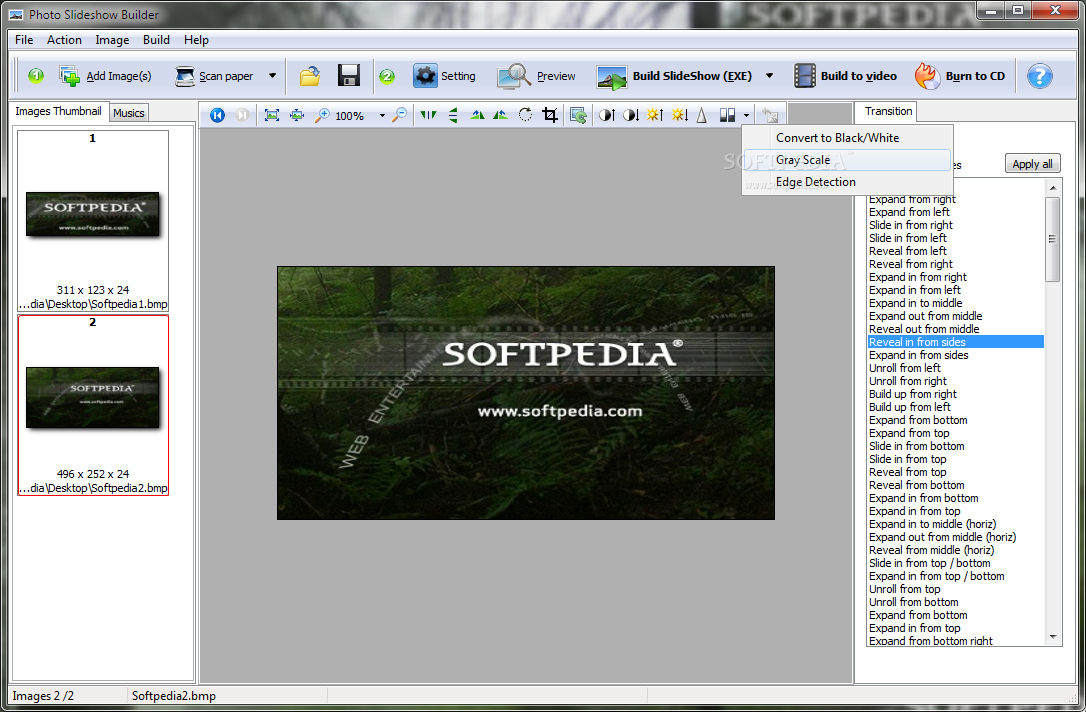Select the Transition tab
This screenshot has height=712, width=1086.
(888, 111)
